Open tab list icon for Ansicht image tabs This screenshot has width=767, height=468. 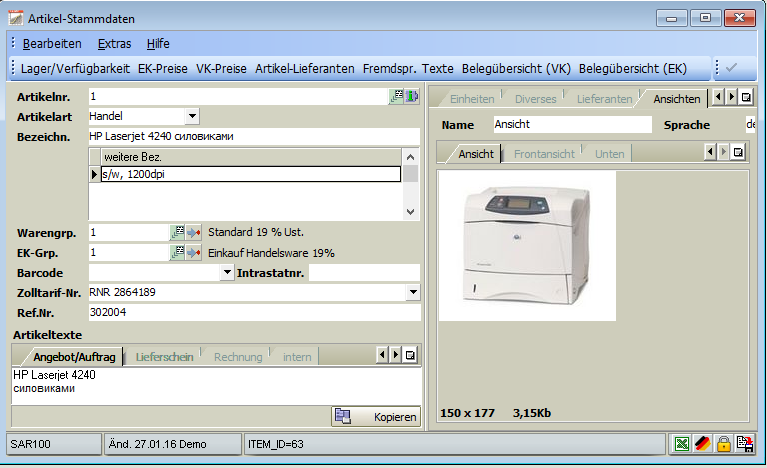pos(738,153)
